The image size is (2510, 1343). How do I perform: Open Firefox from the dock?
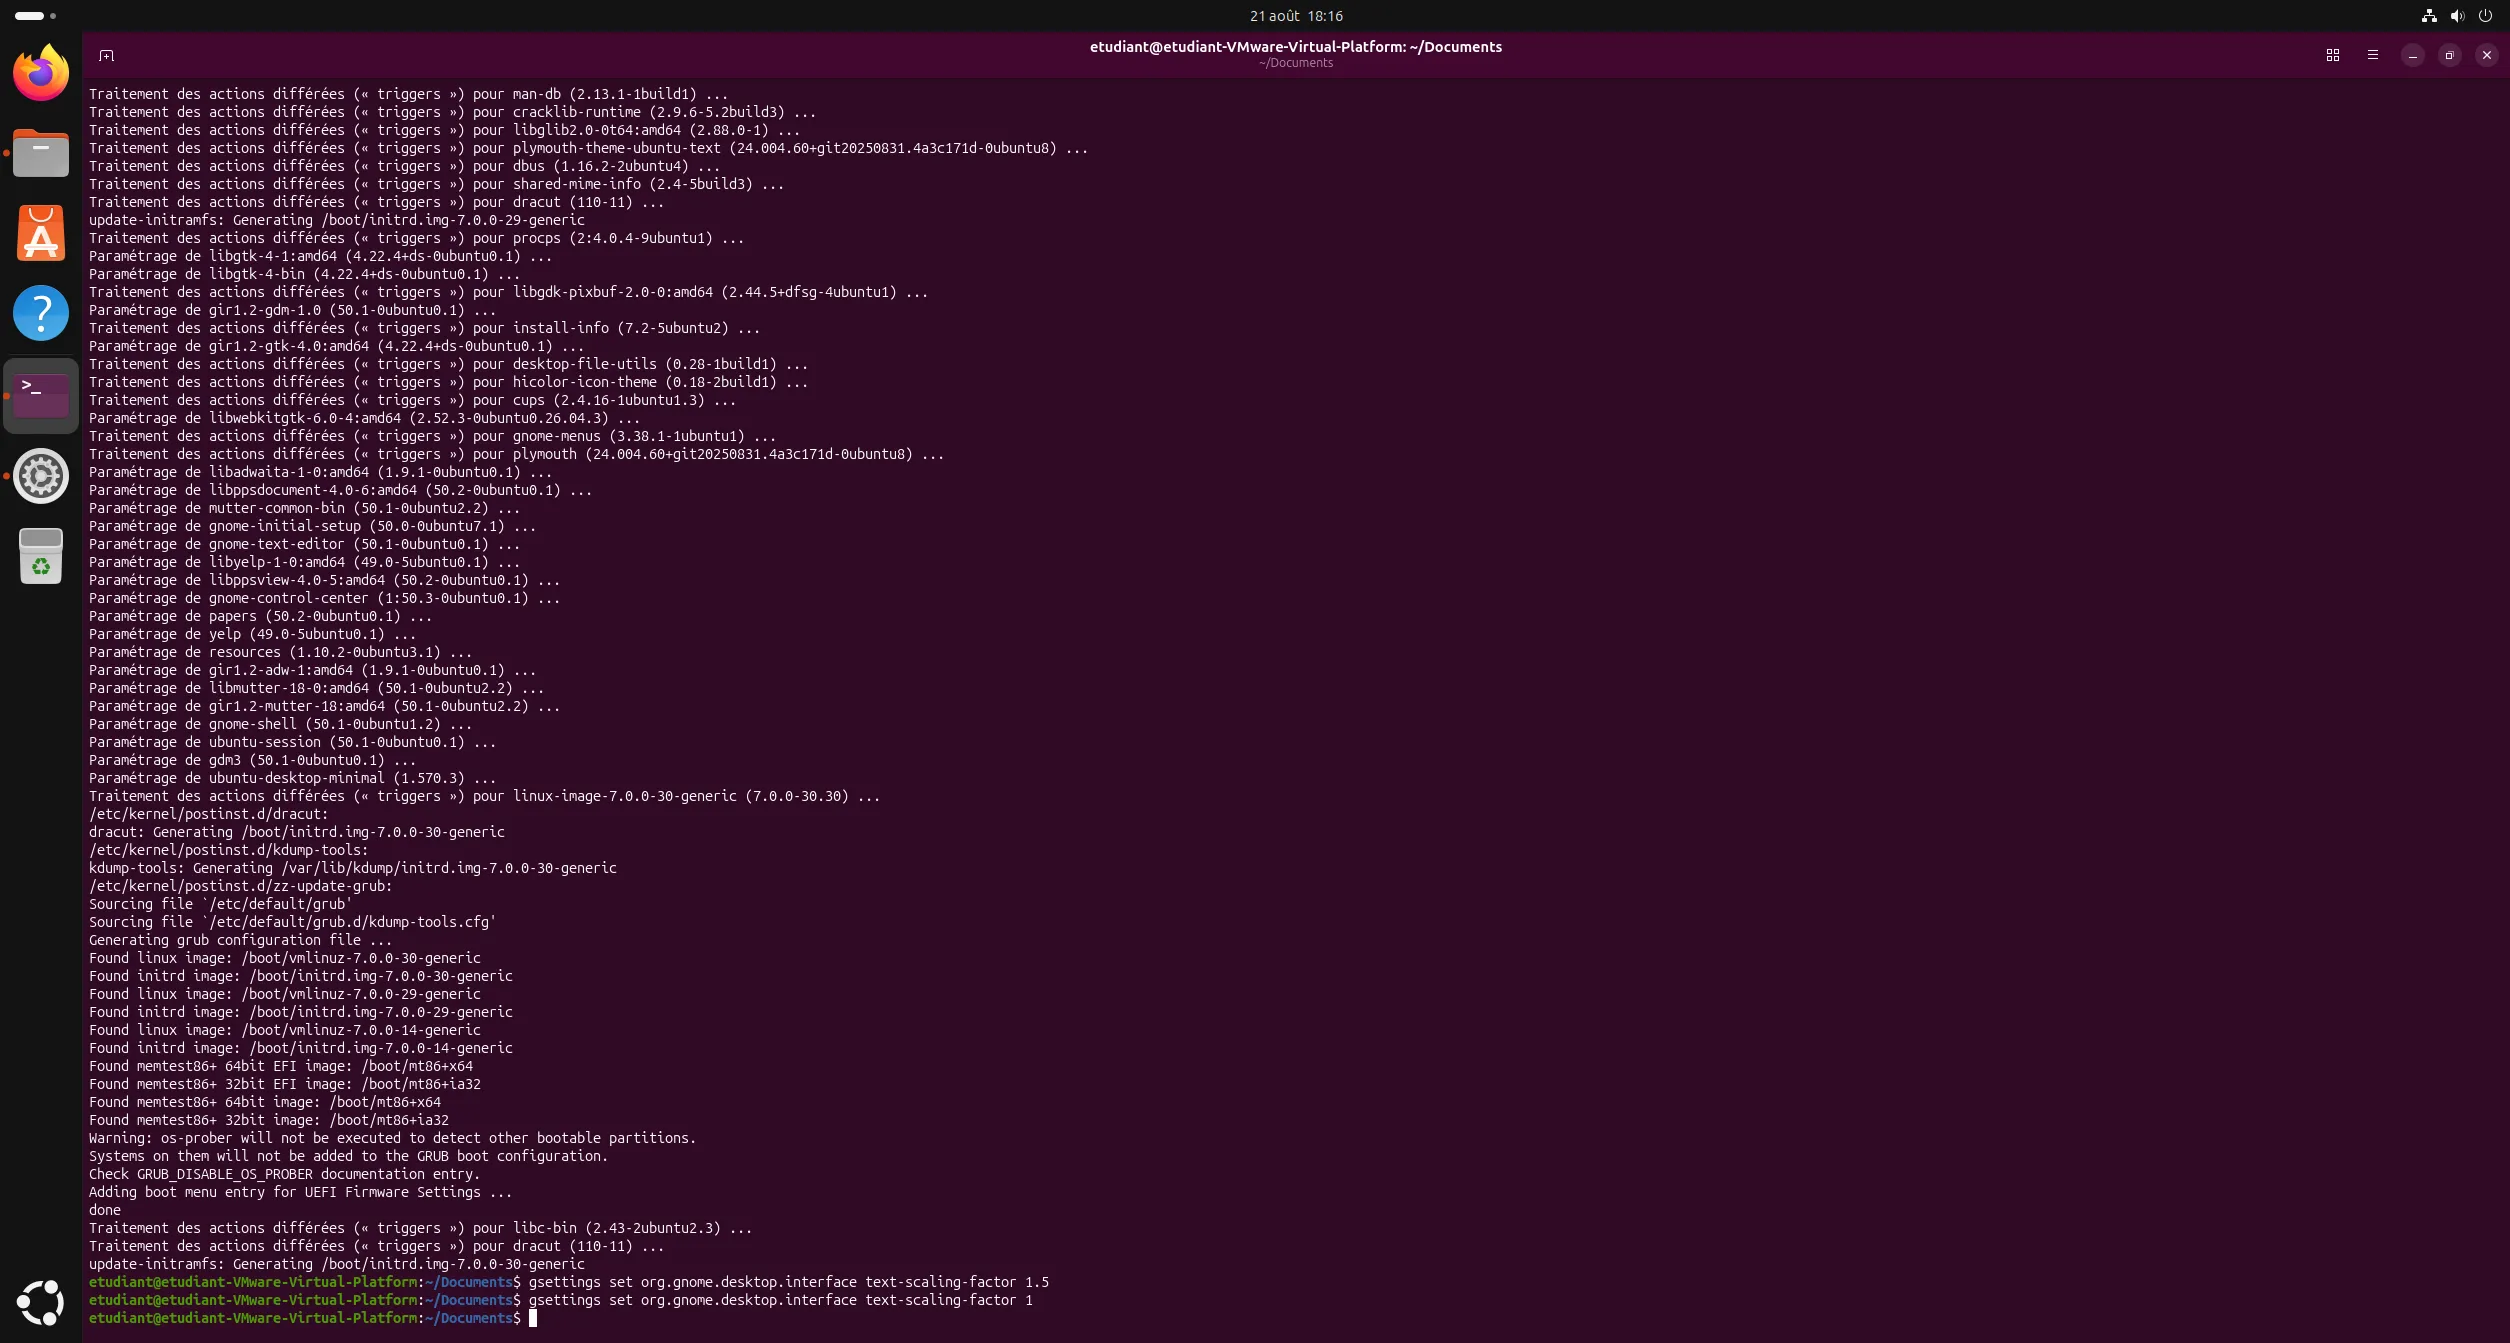click(41, 72)
